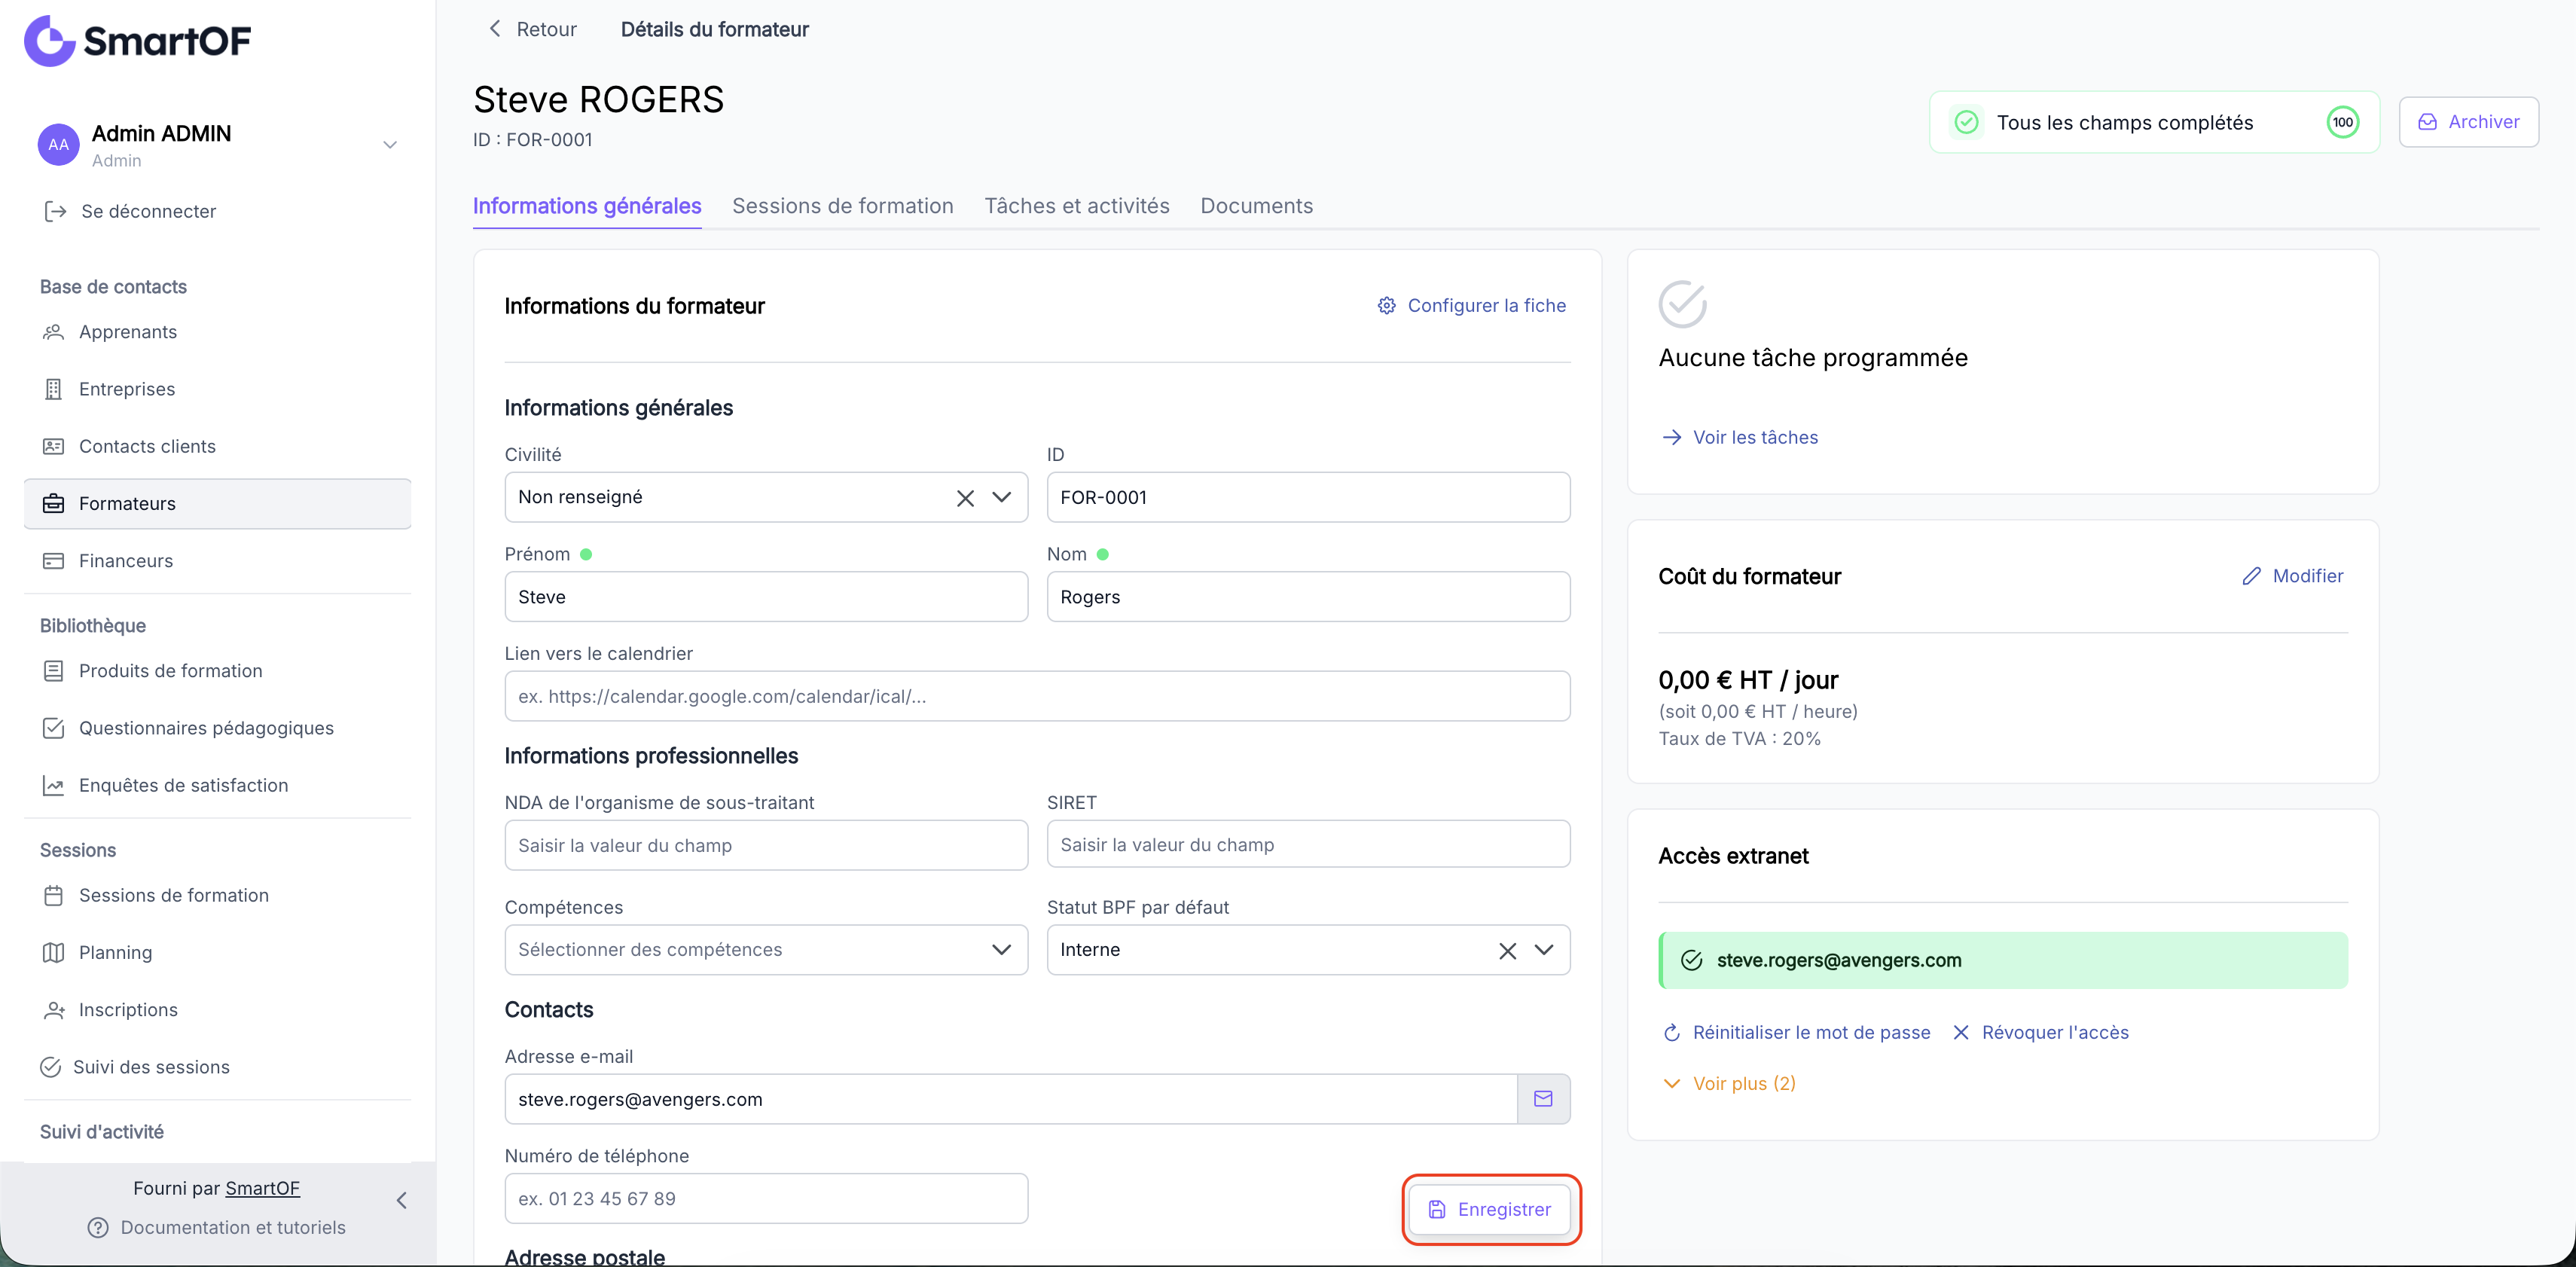
Task: Open the Statut BPF par défaut dropdown arrow
Action: [x=1544, y=950]
